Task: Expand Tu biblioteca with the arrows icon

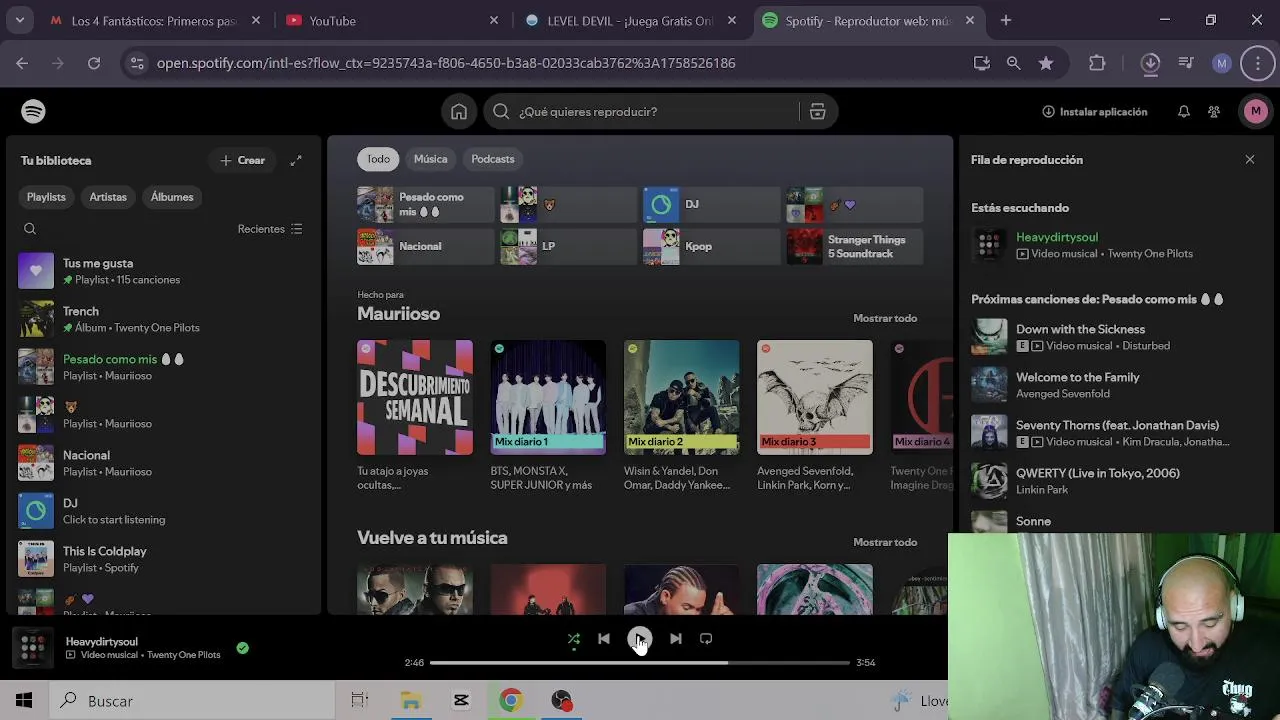Action: coord(296,160)
